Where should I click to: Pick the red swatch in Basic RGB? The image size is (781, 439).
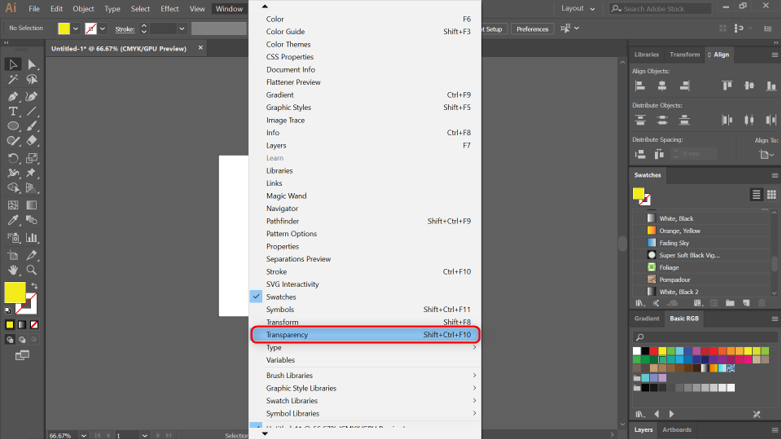pos(653,351)
